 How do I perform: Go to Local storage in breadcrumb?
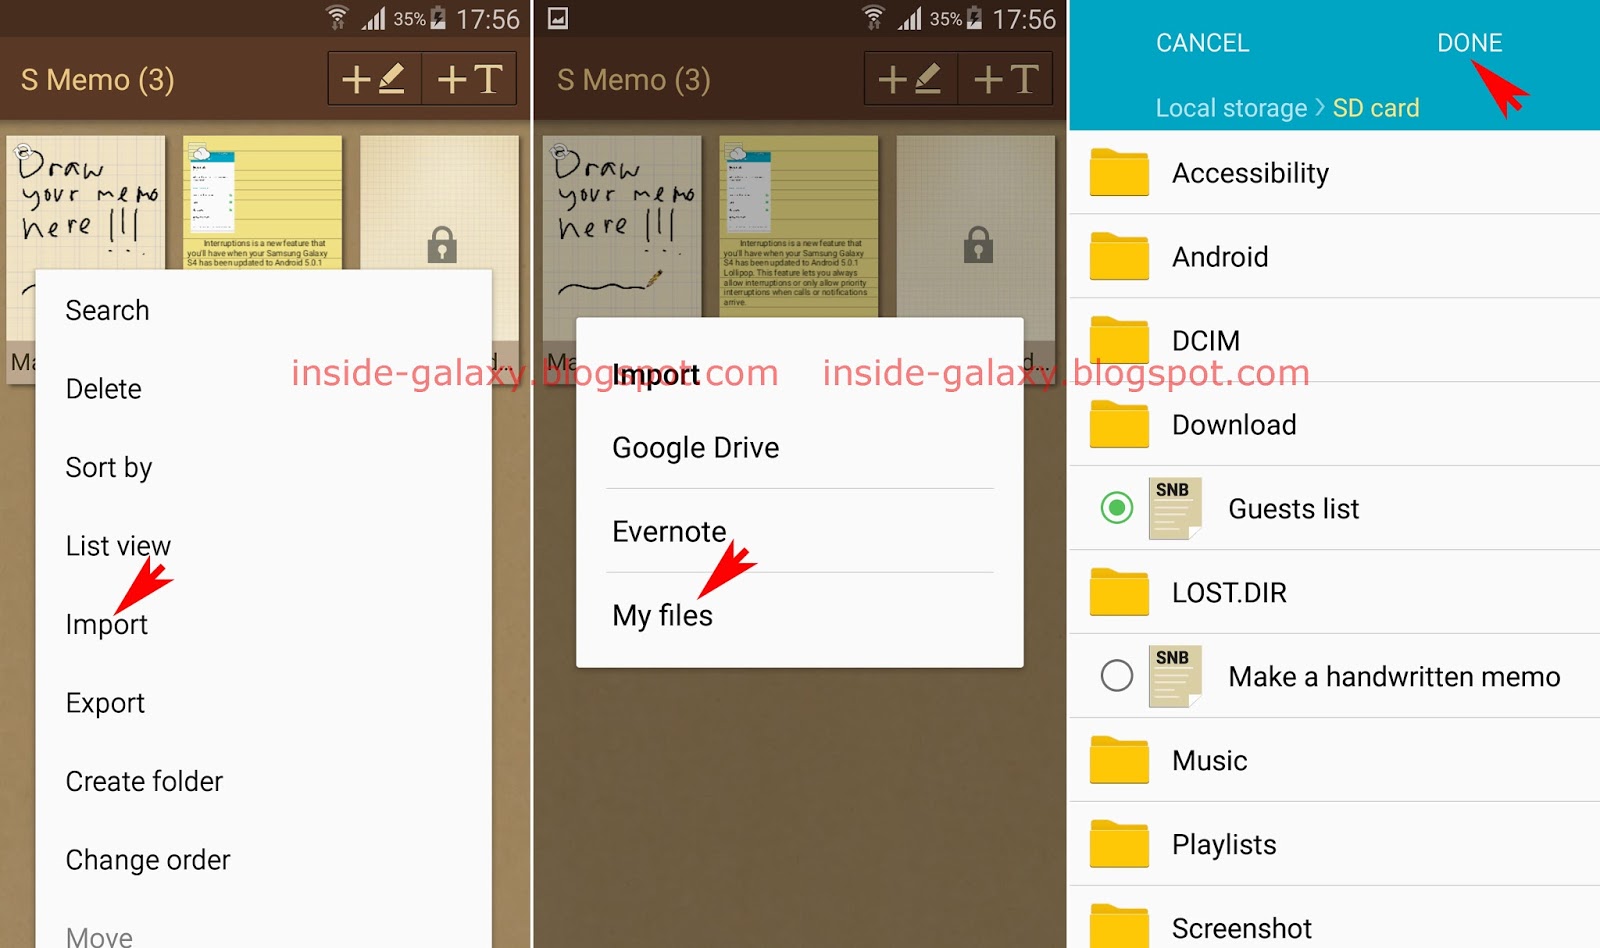[x=1231, y=108]
